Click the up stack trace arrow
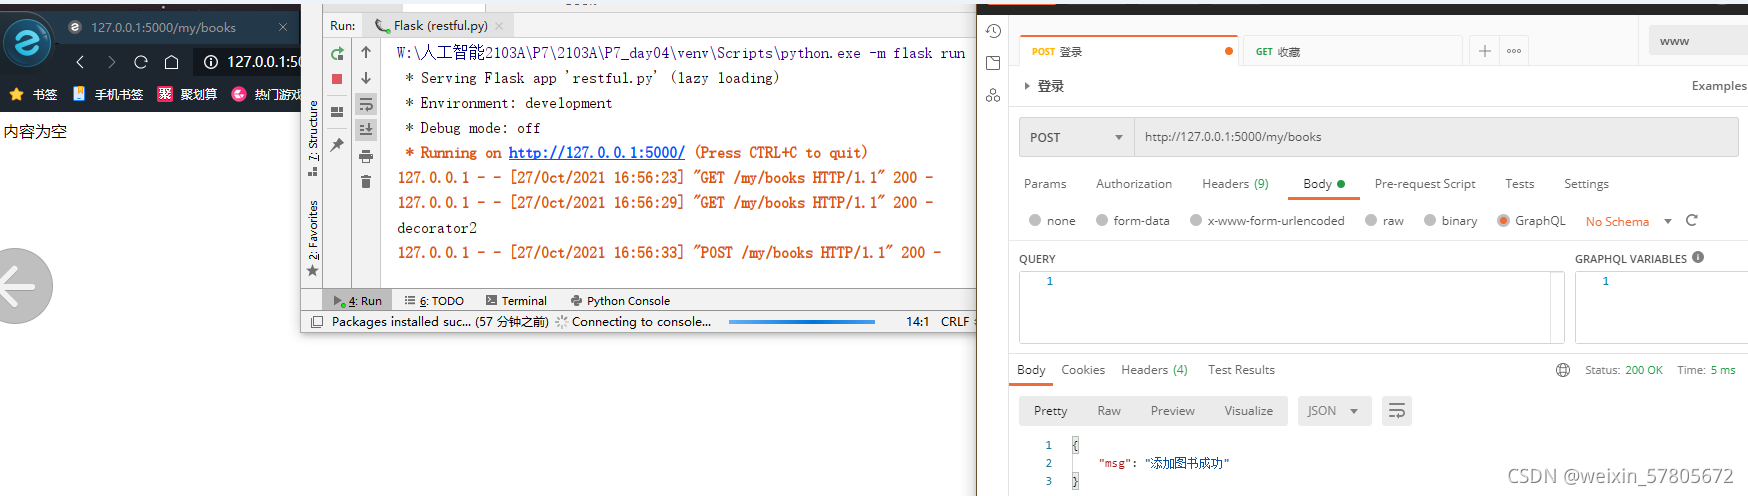 tap(366, 52)
